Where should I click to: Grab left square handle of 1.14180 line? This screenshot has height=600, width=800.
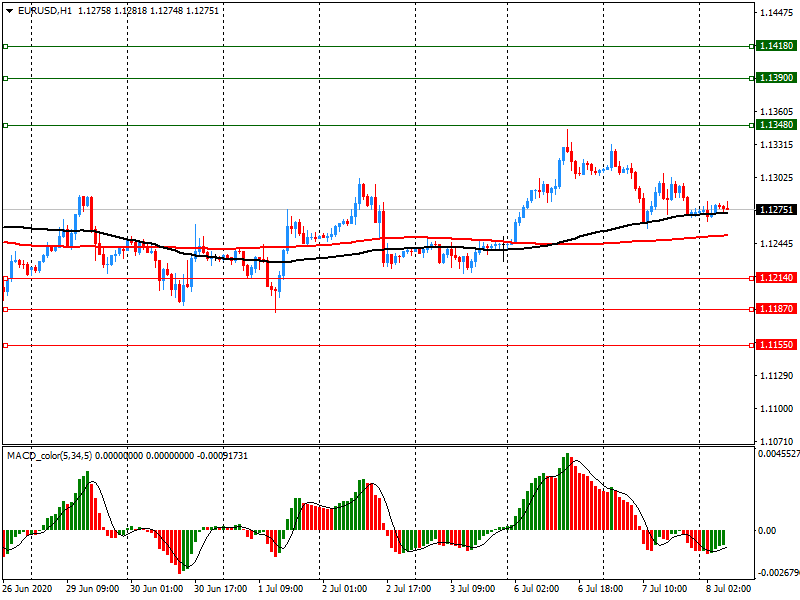(x=5, y=46)
